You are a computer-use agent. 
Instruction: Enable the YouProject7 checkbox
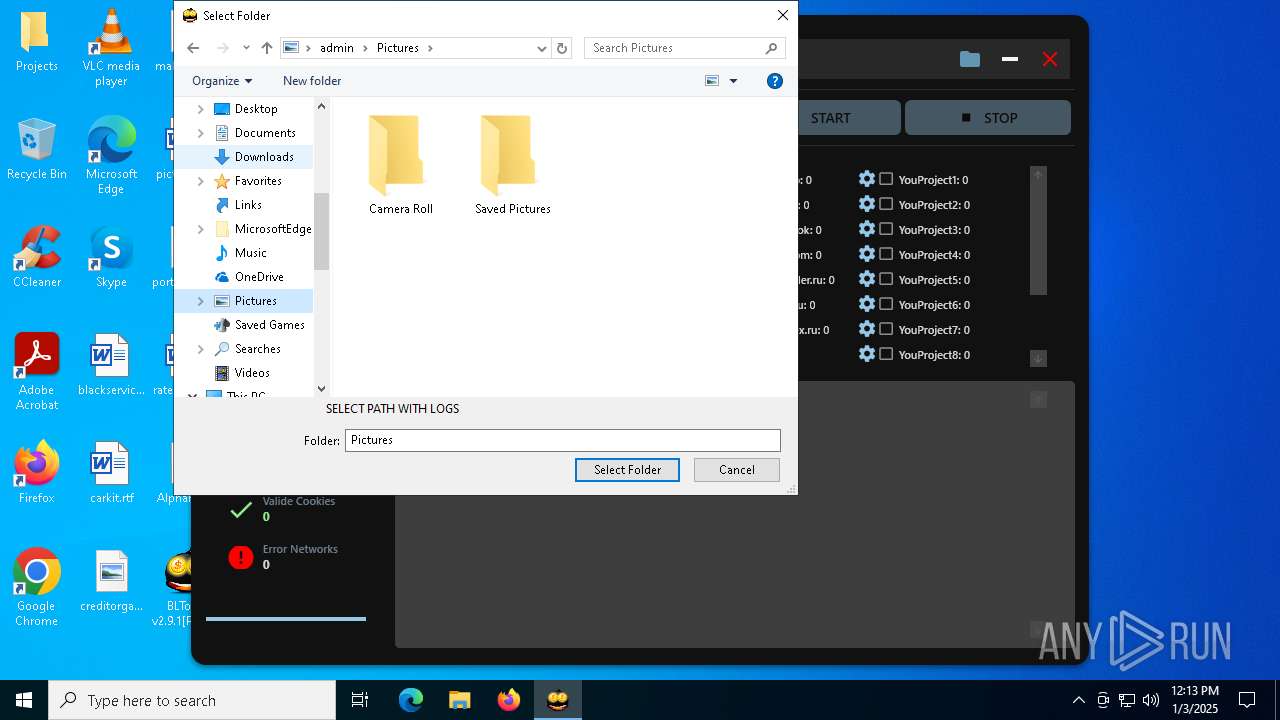[886, 329]
